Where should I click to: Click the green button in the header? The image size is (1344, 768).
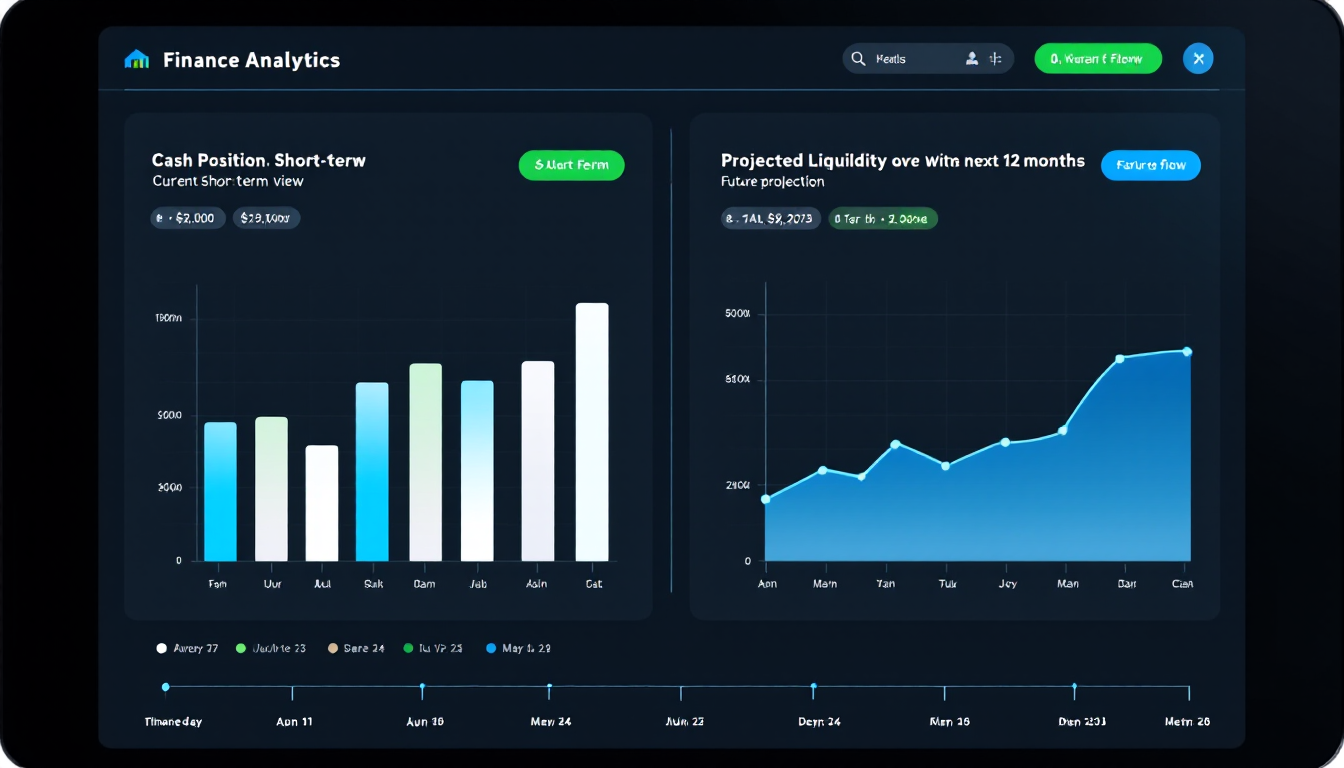tap(1098, 59)
